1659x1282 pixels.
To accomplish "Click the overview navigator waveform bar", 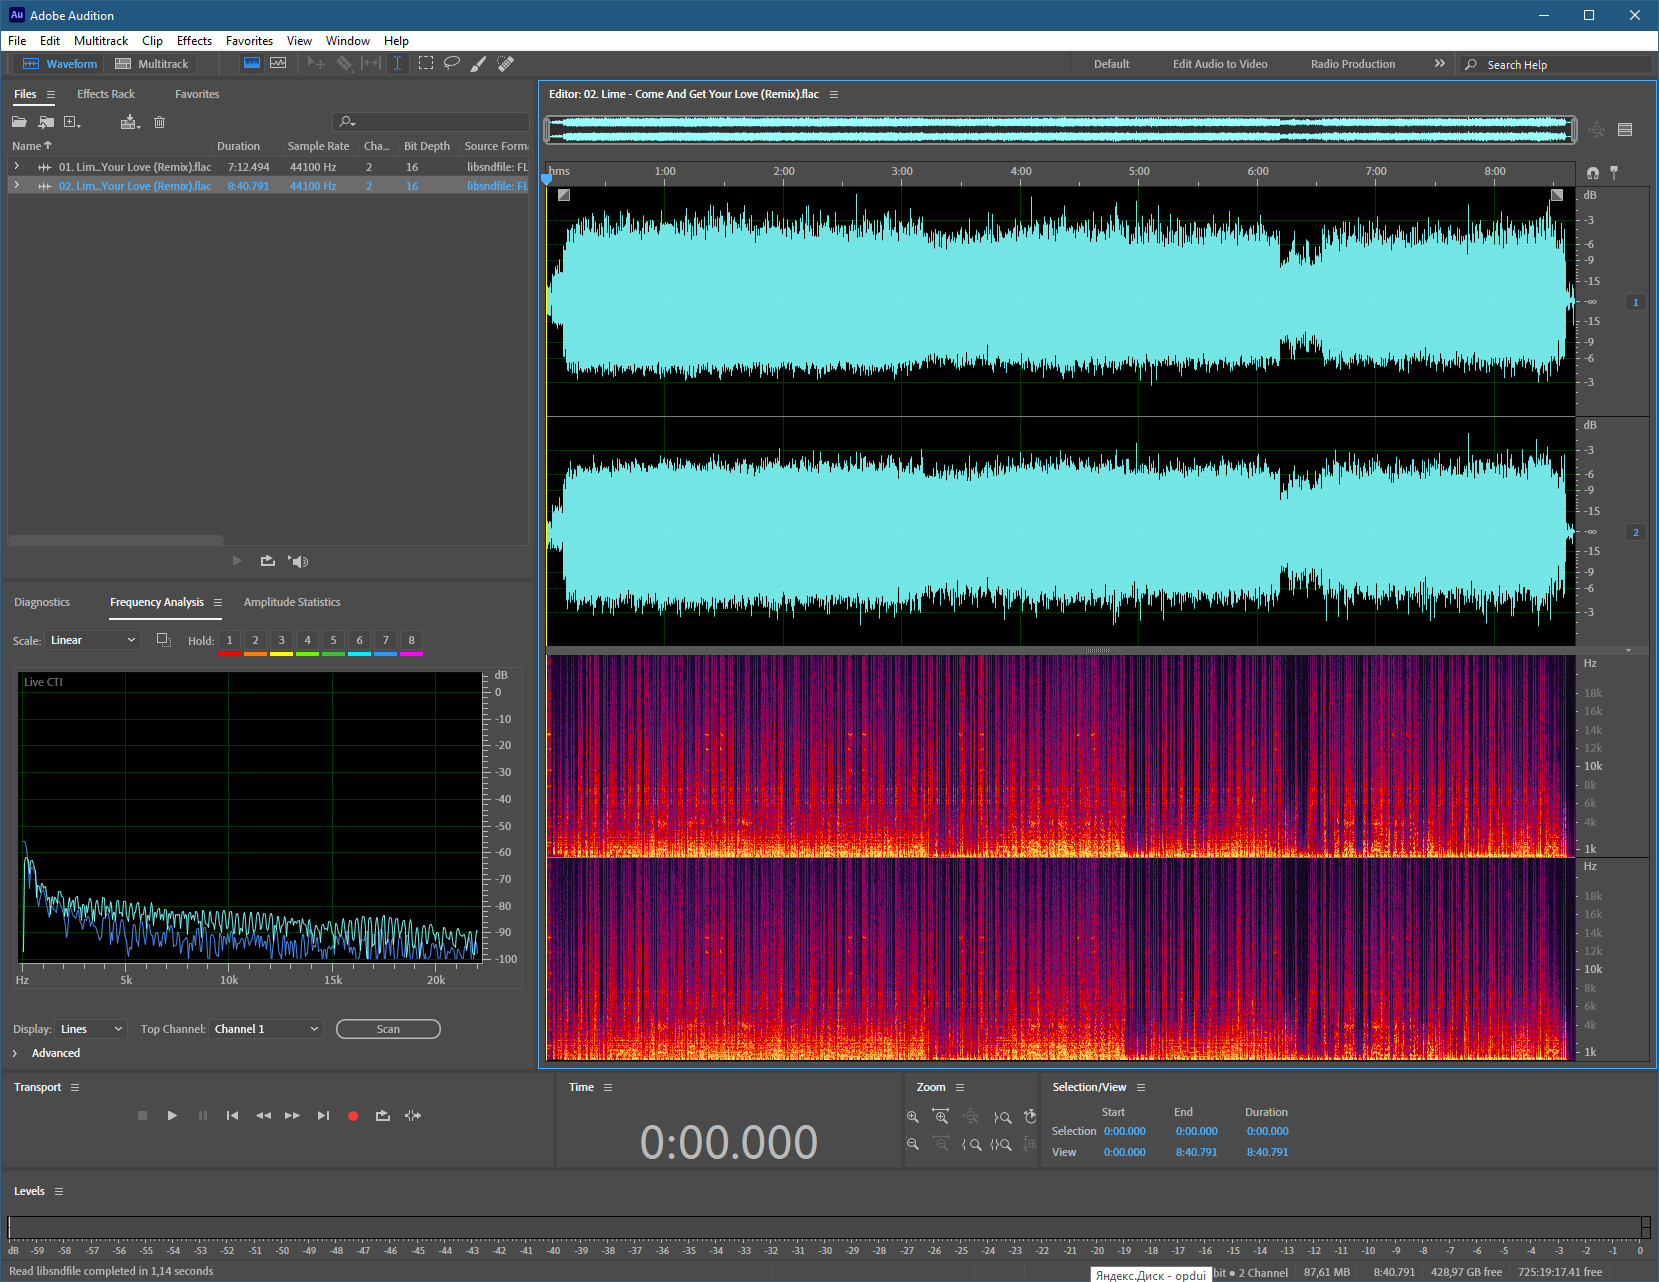I will point(1060,129).
